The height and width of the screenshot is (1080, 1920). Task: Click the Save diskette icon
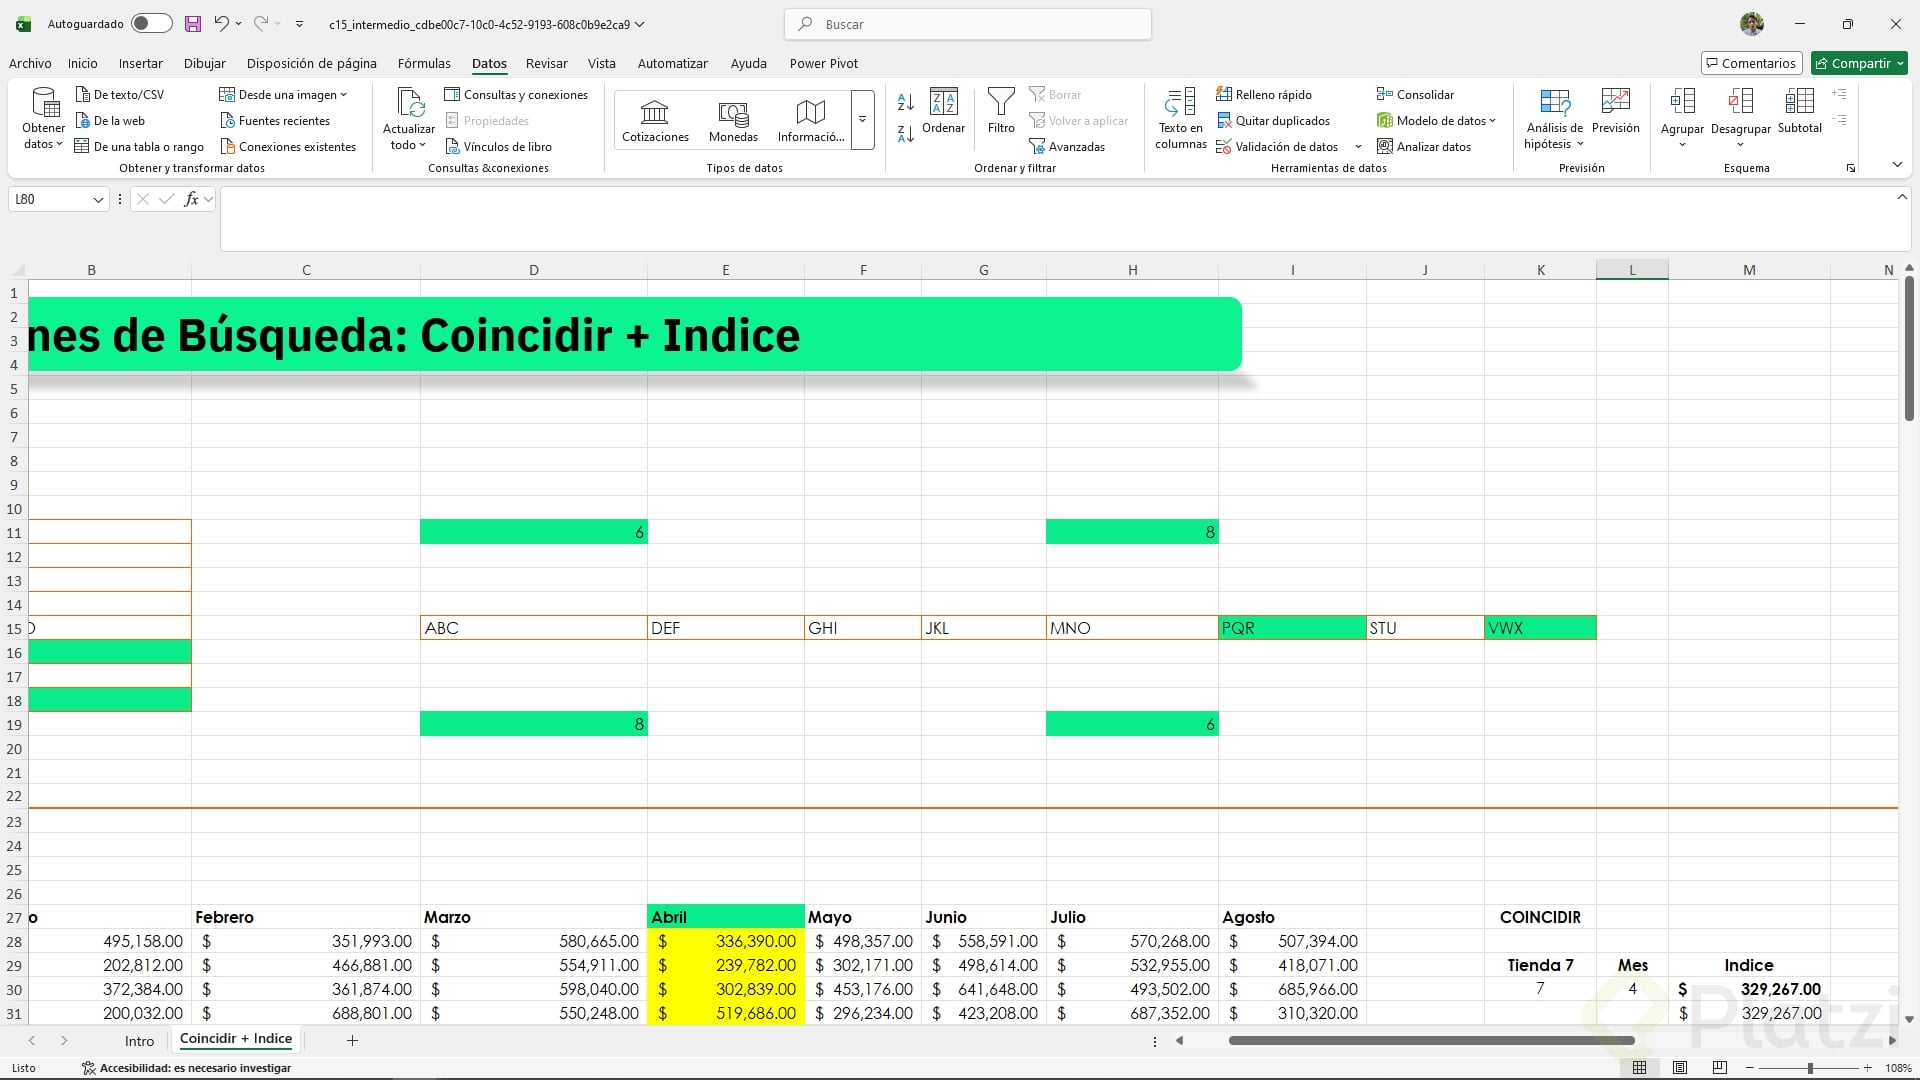pos(193,24)
